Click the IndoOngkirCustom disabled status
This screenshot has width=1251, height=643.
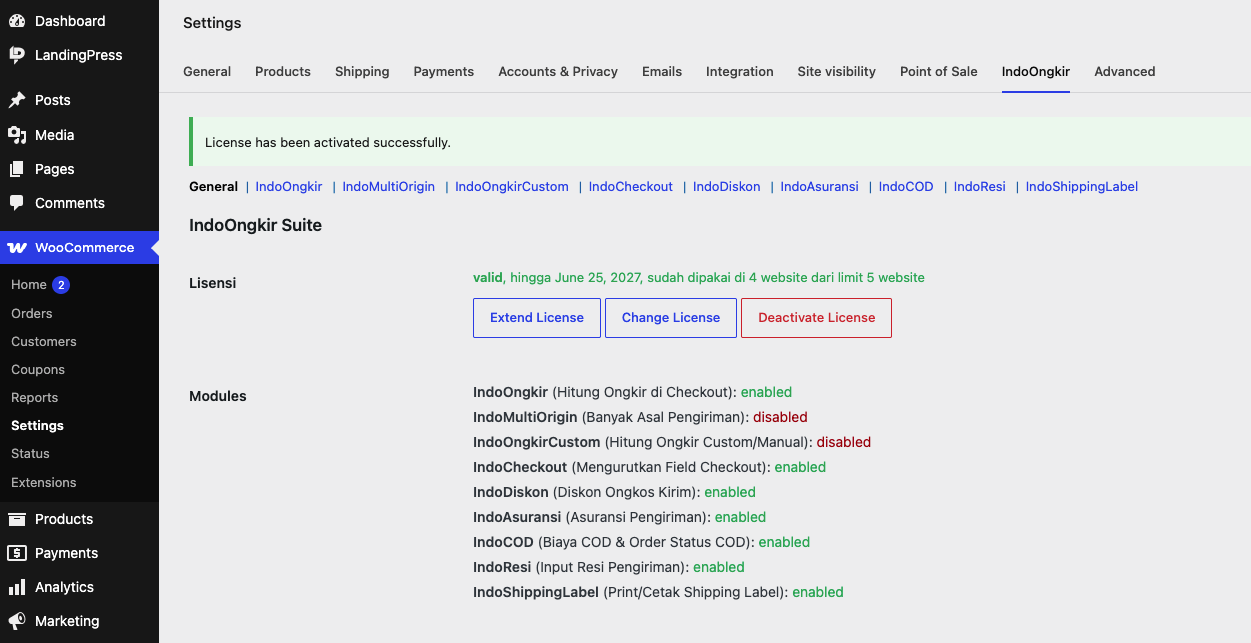[844, 442]
